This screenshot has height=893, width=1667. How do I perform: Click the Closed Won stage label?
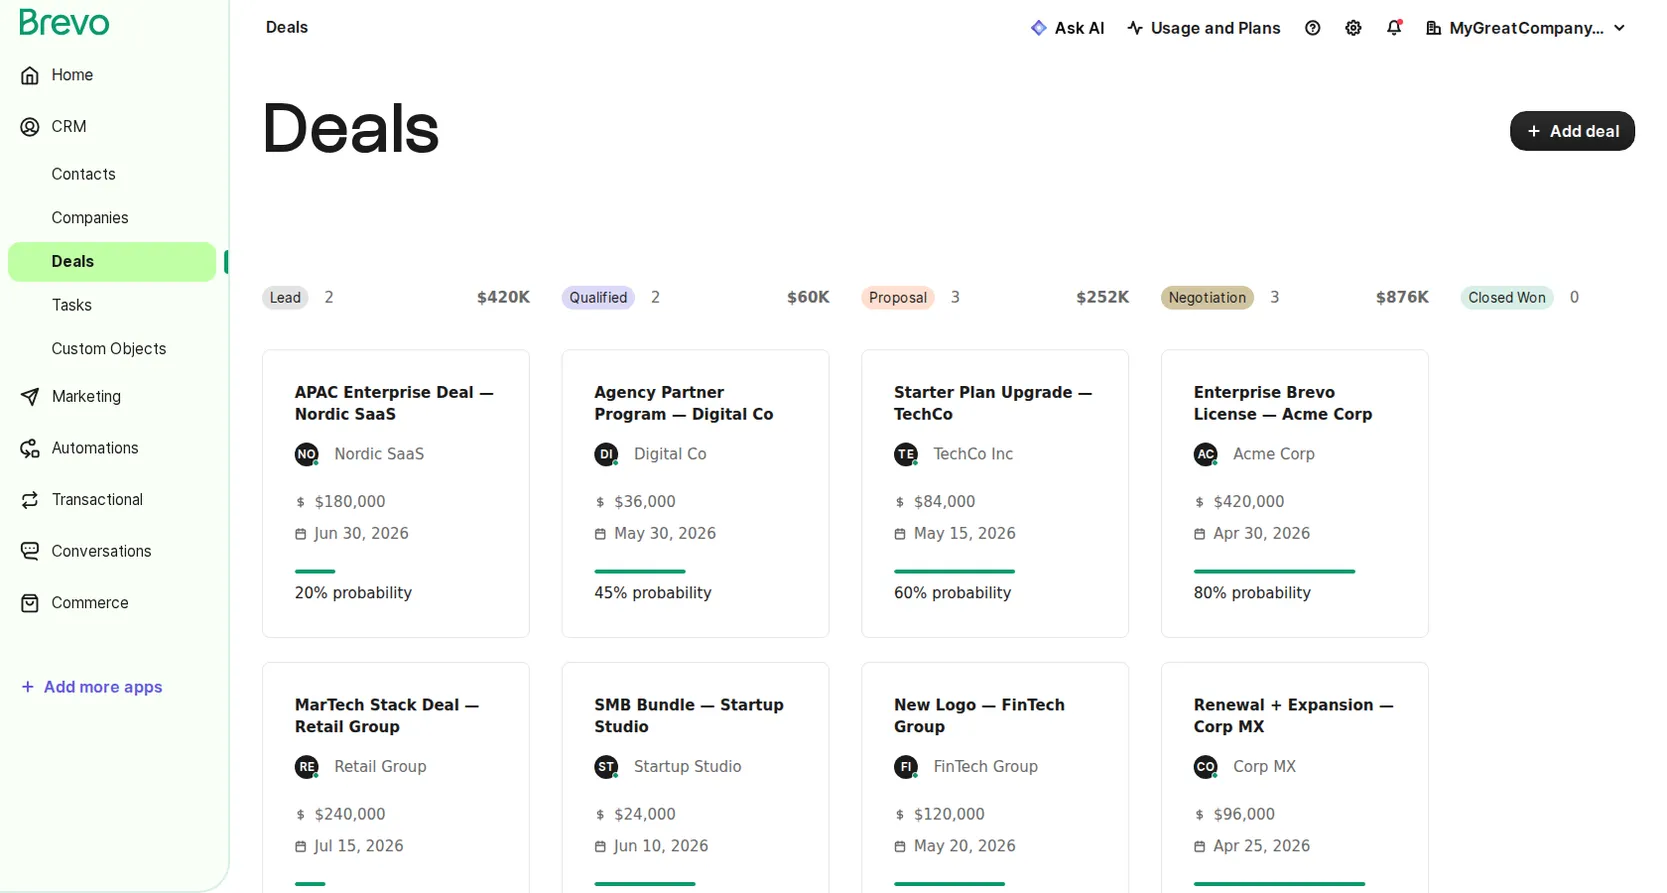coord(1507,298)
